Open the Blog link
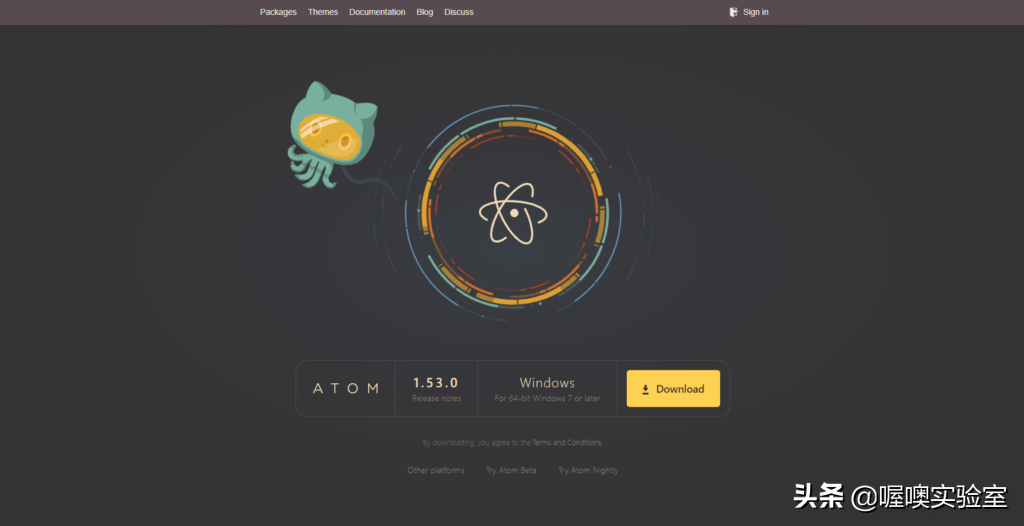This screenshot has height=526, width=1024. click(x=424, y=12)
